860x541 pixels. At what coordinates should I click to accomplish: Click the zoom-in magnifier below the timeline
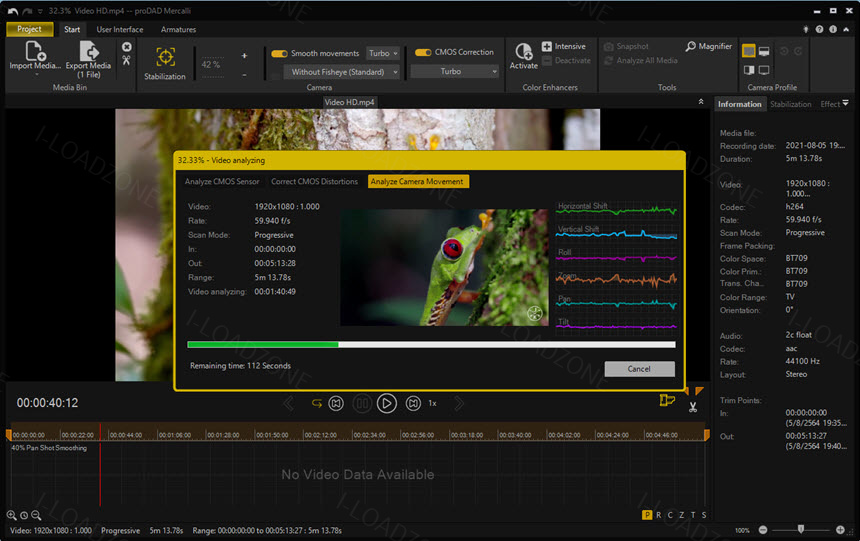coord(11,515)
